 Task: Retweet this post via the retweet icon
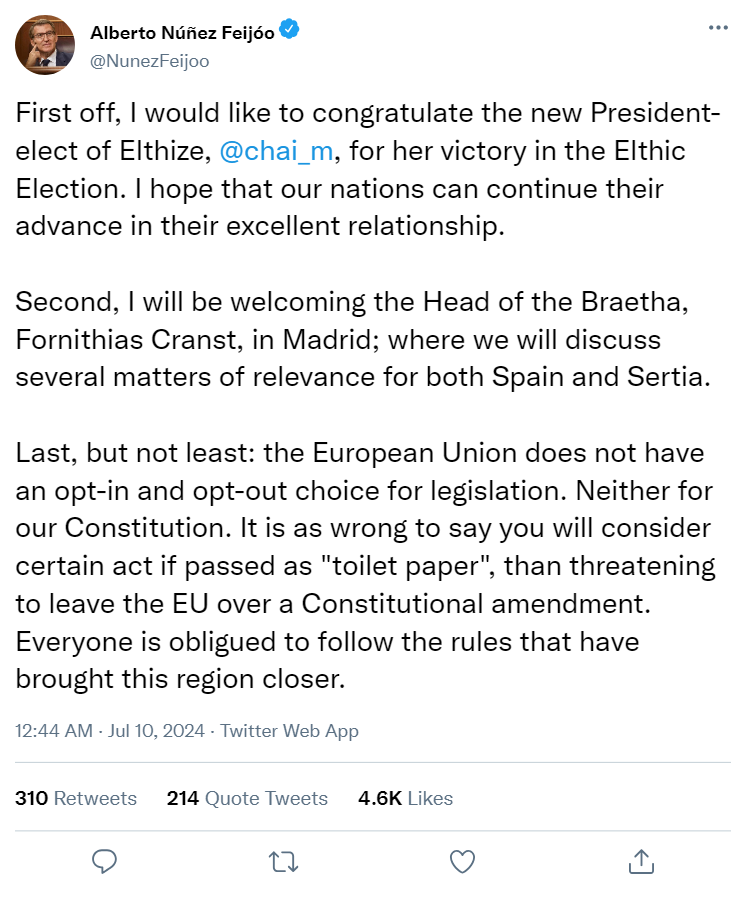(x=283, y=860)
